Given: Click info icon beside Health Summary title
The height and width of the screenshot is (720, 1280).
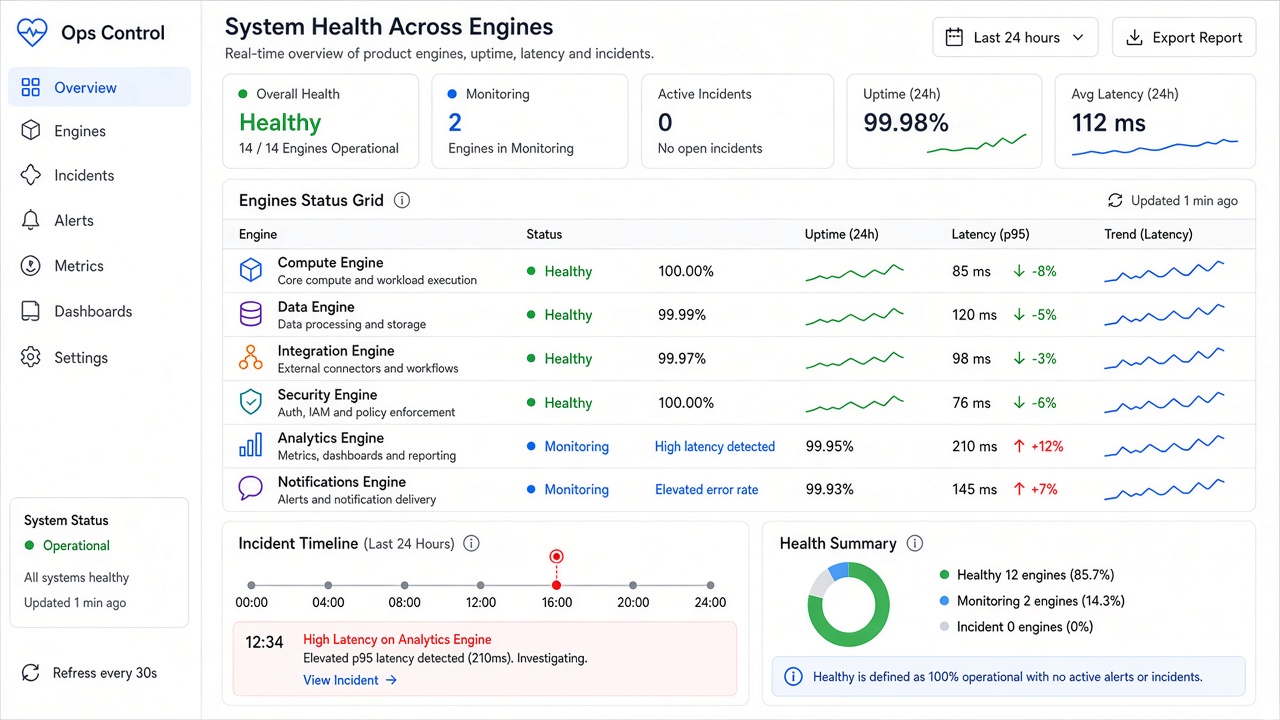Looking at the screenshot, I should [914, 543].
